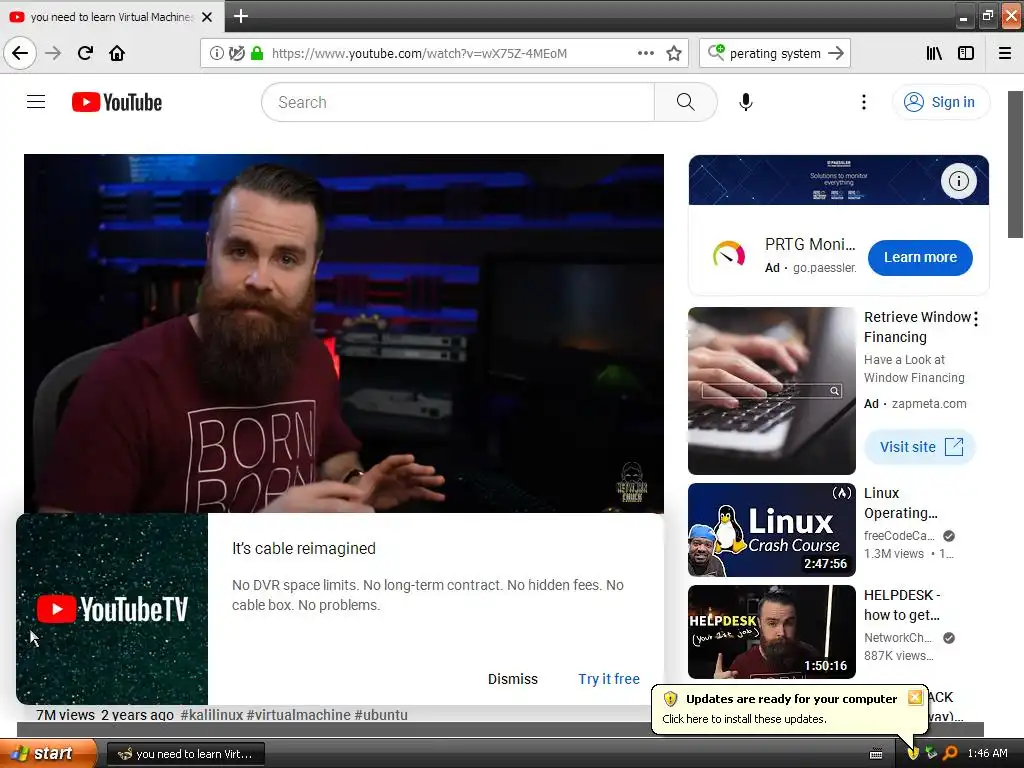Viewport: 1024px width, 768px height.
Task: Click Try it free for YouTube TV
Action: [609, 679]
